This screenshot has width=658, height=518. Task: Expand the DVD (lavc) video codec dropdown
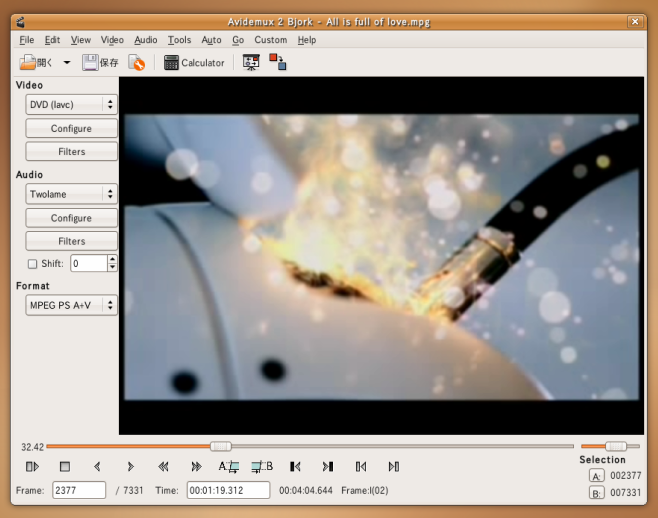(x=71, y=105)
